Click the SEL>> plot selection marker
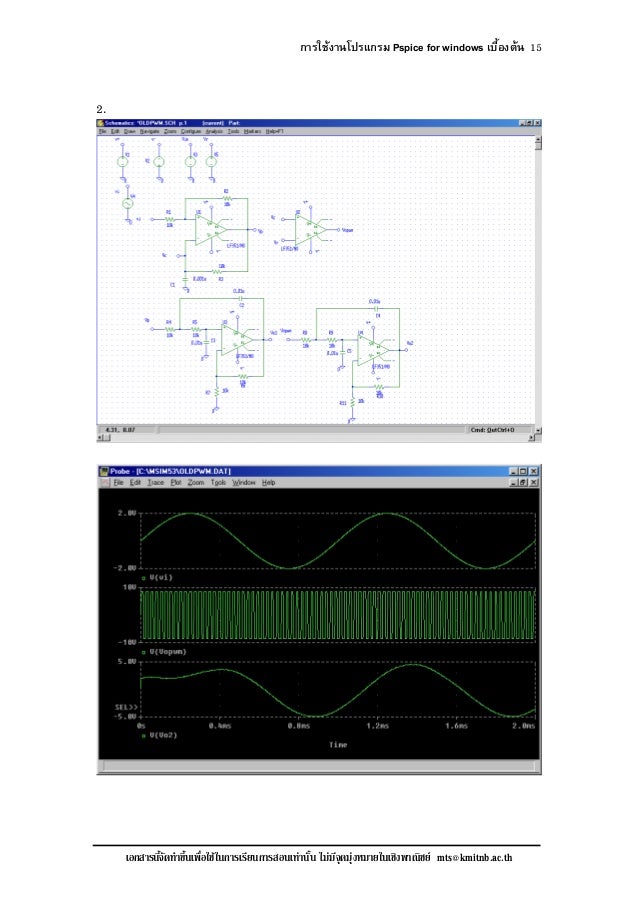The width and height of the screenshot is (638, 903). click(x=121, y=707)
